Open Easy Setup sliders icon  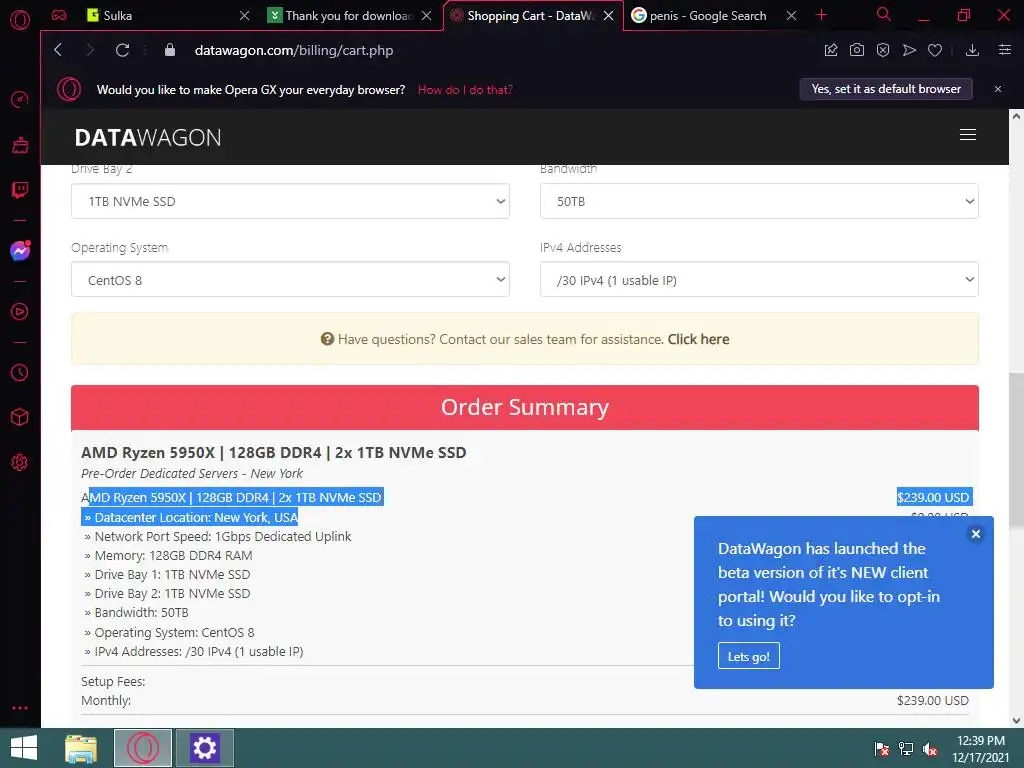(1005, 50)
